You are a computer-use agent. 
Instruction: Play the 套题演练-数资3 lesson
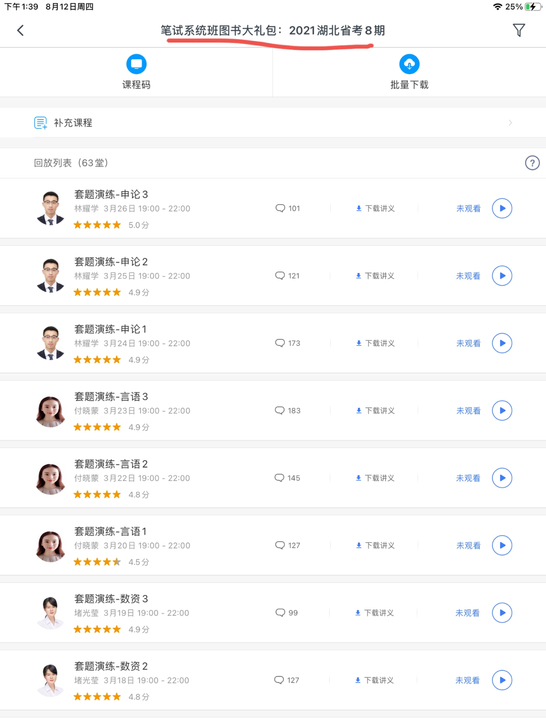[502, 612]
